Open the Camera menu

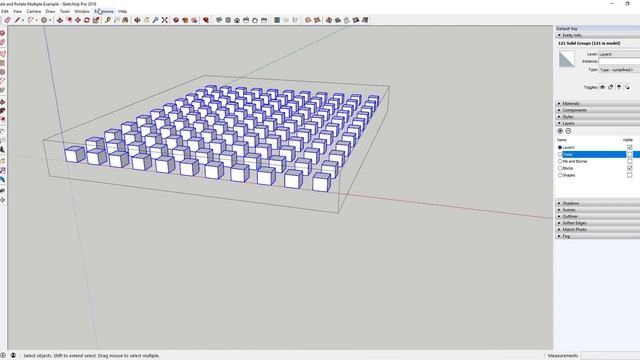(x=34, y=11)
